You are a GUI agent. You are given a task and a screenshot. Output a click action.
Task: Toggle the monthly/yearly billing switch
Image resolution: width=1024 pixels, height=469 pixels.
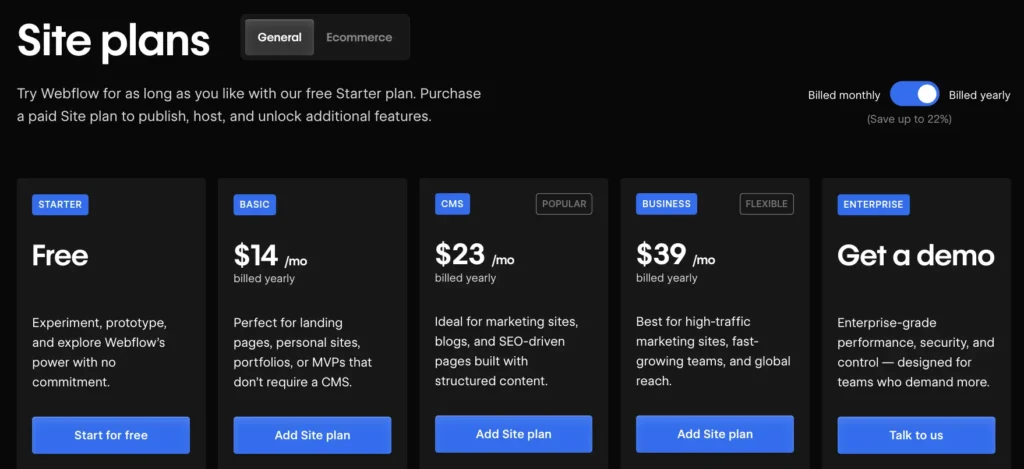point(914,95)
